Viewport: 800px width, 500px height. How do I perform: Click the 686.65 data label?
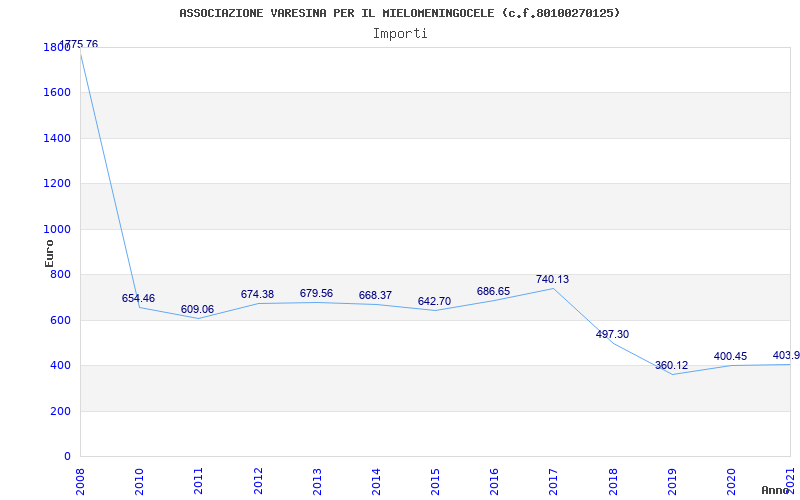(493, 291)
